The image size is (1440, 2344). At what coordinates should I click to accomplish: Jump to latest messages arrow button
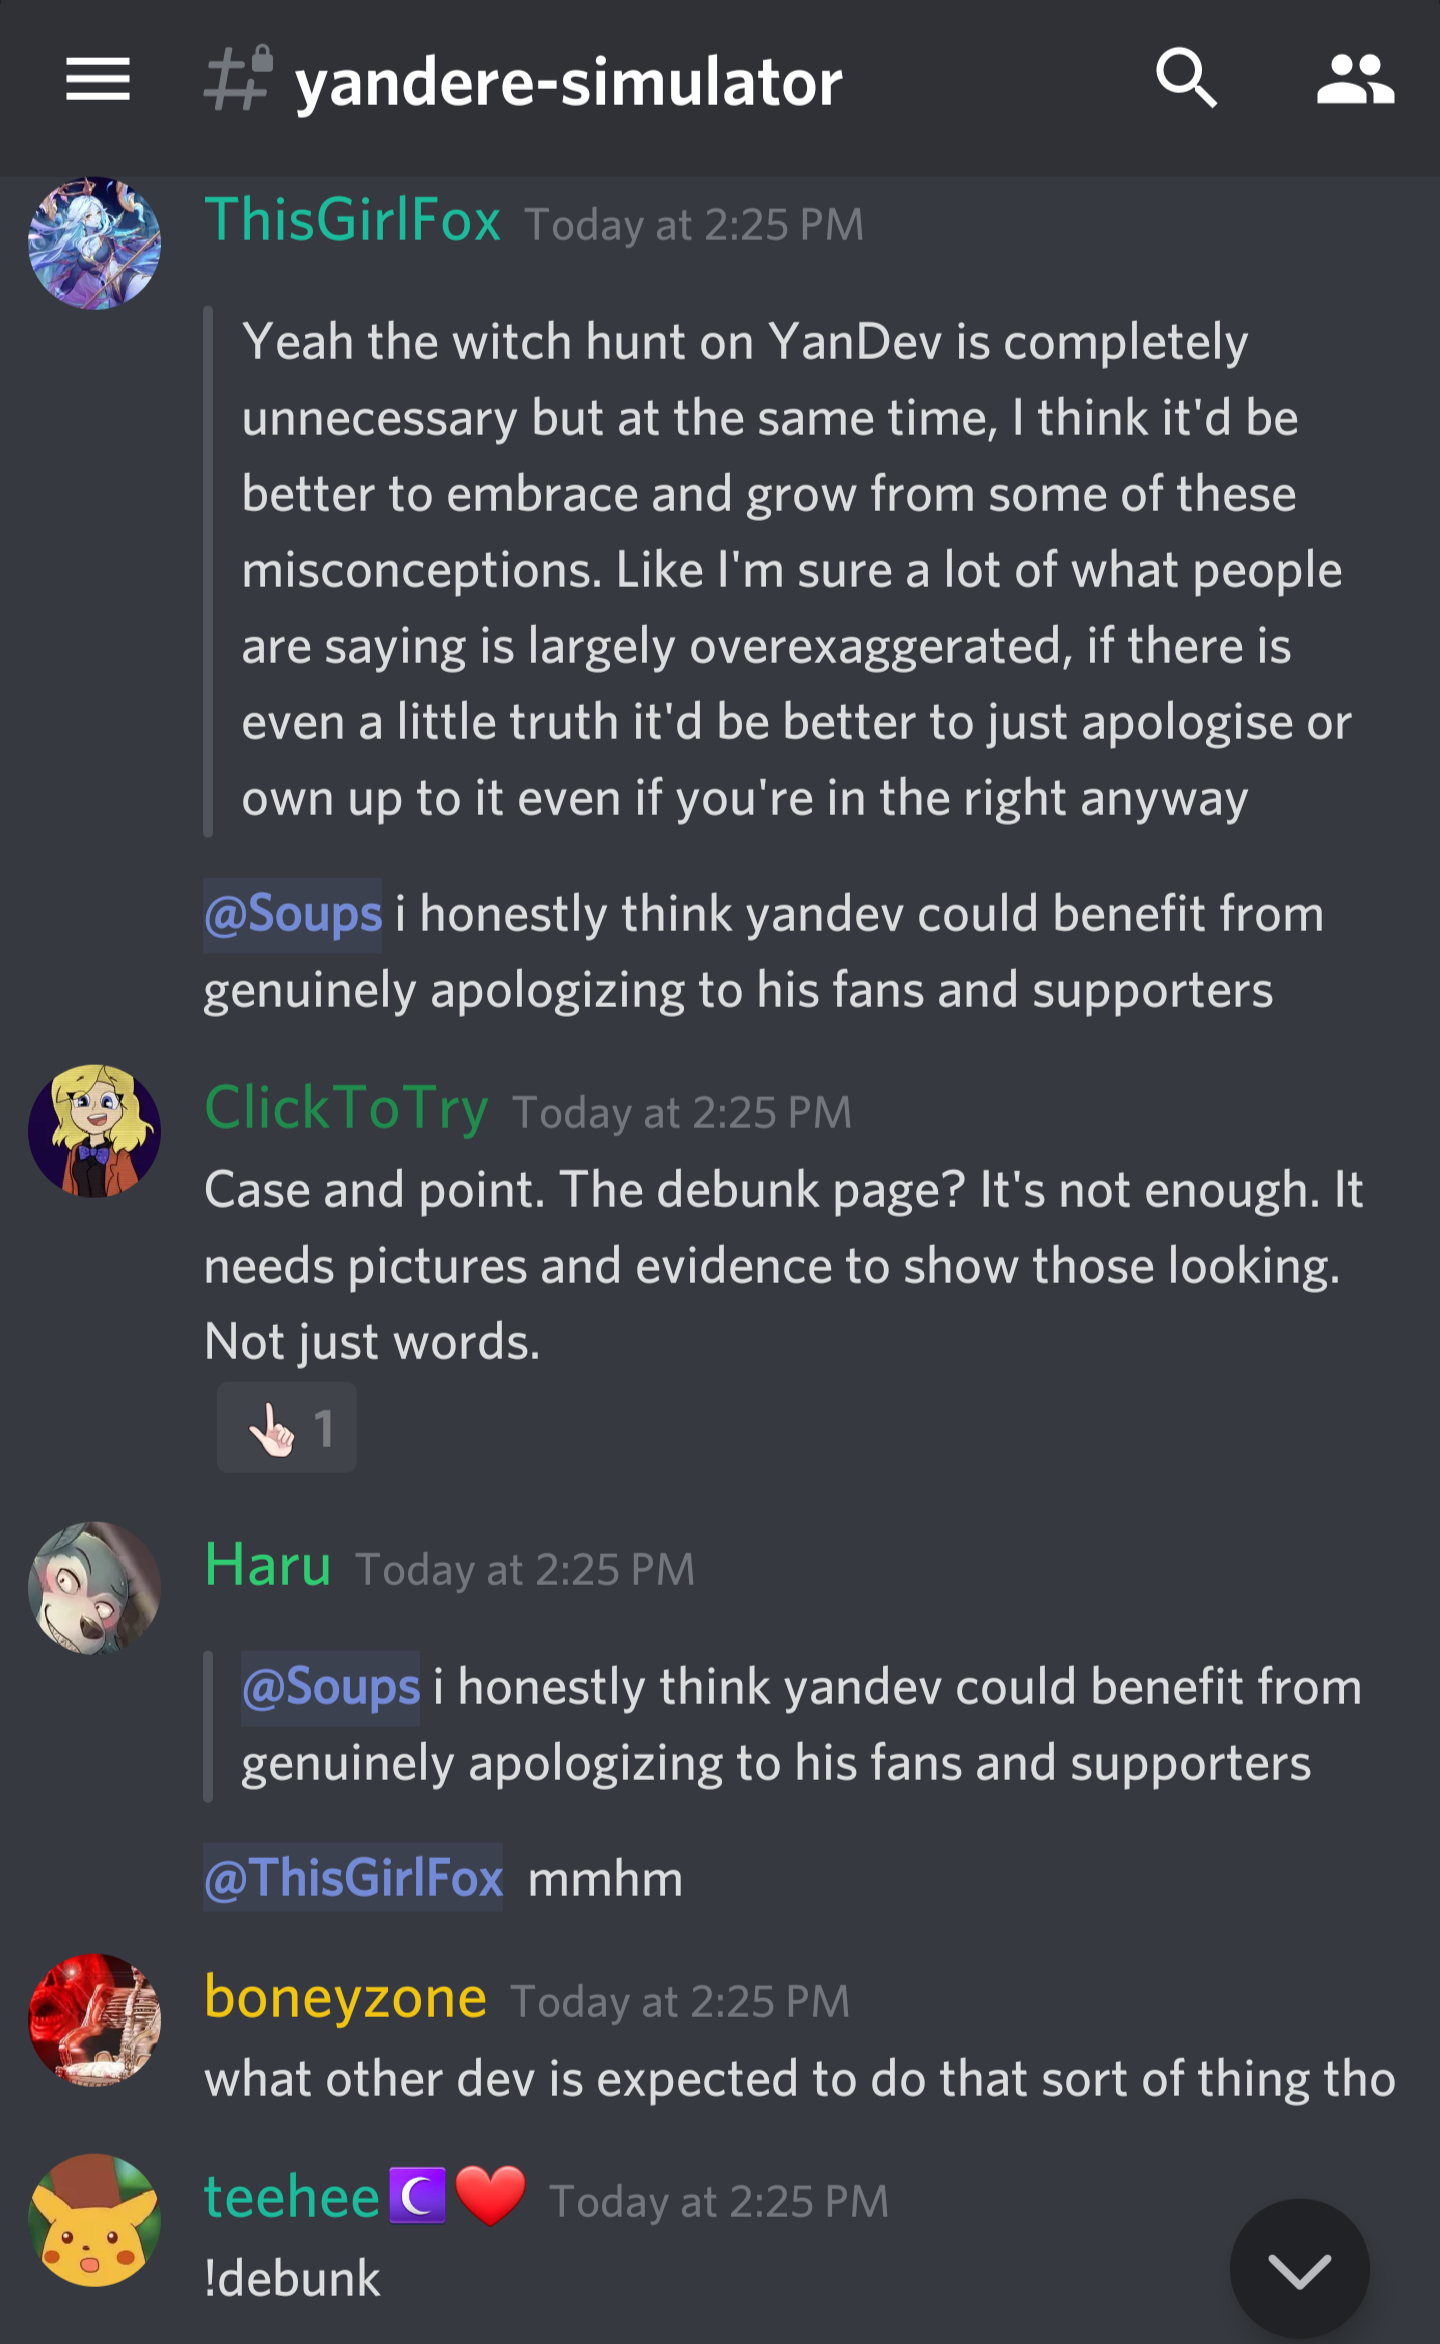click(1299, 2268)
